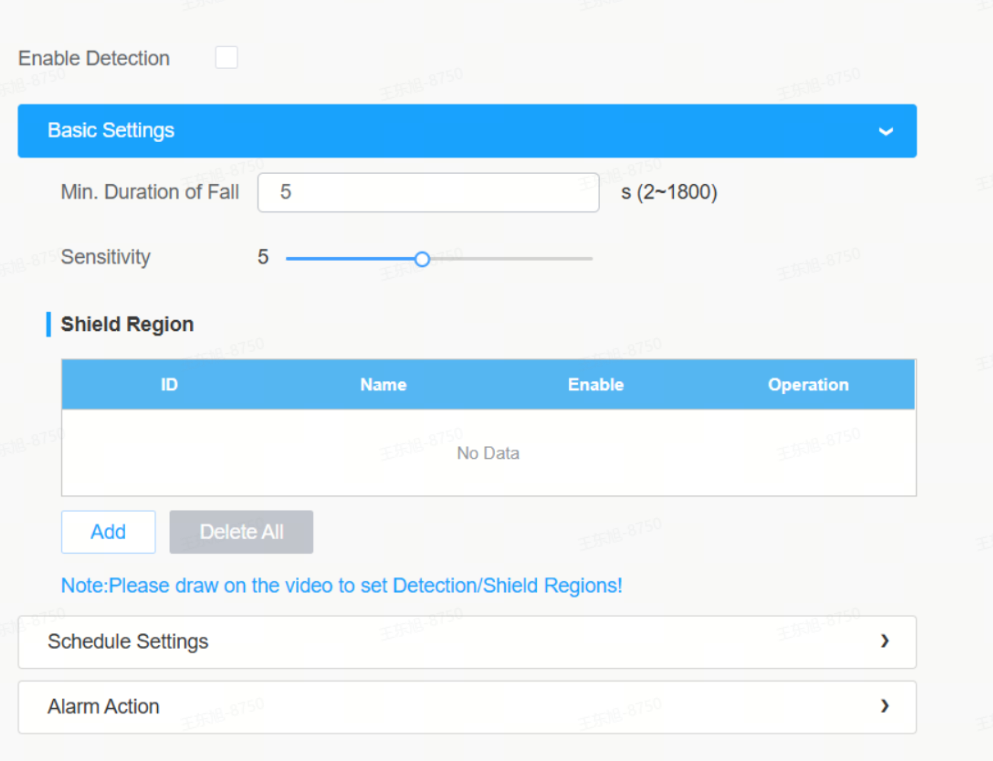Click the Add shield region button
Image resolution: width=993 pixels, height=761 pixels.
tap(108, 532)
